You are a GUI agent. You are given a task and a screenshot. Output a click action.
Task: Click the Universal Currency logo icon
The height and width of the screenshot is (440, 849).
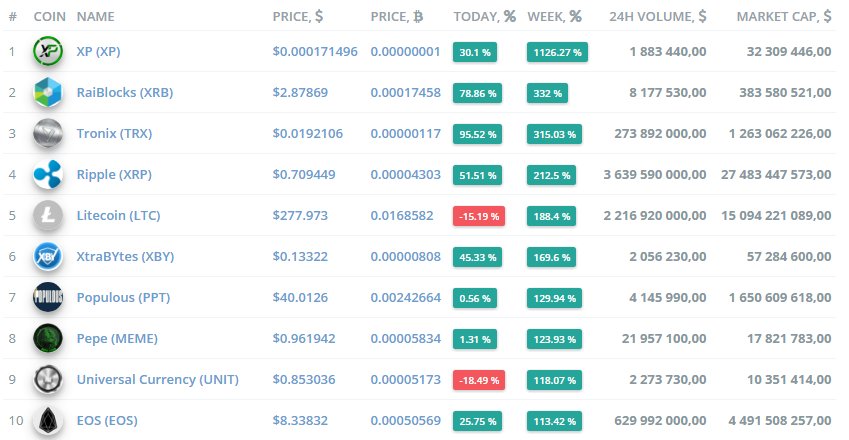48,379
